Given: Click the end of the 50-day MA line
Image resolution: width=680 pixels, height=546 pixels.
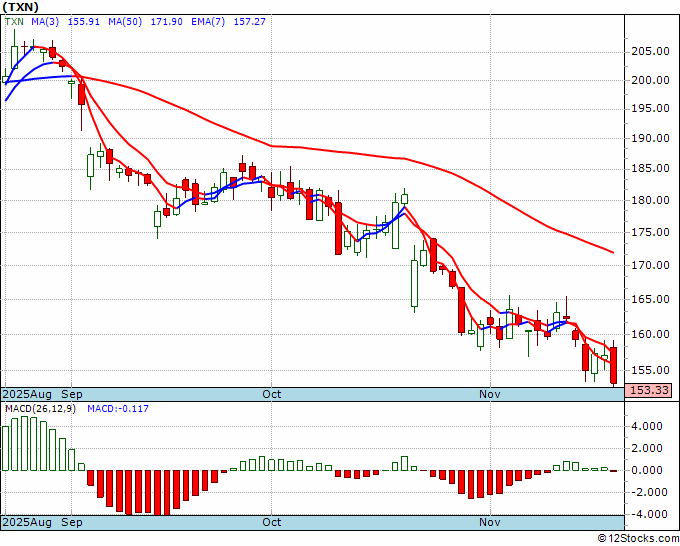Looking at the screenshot, I should 613,252.
